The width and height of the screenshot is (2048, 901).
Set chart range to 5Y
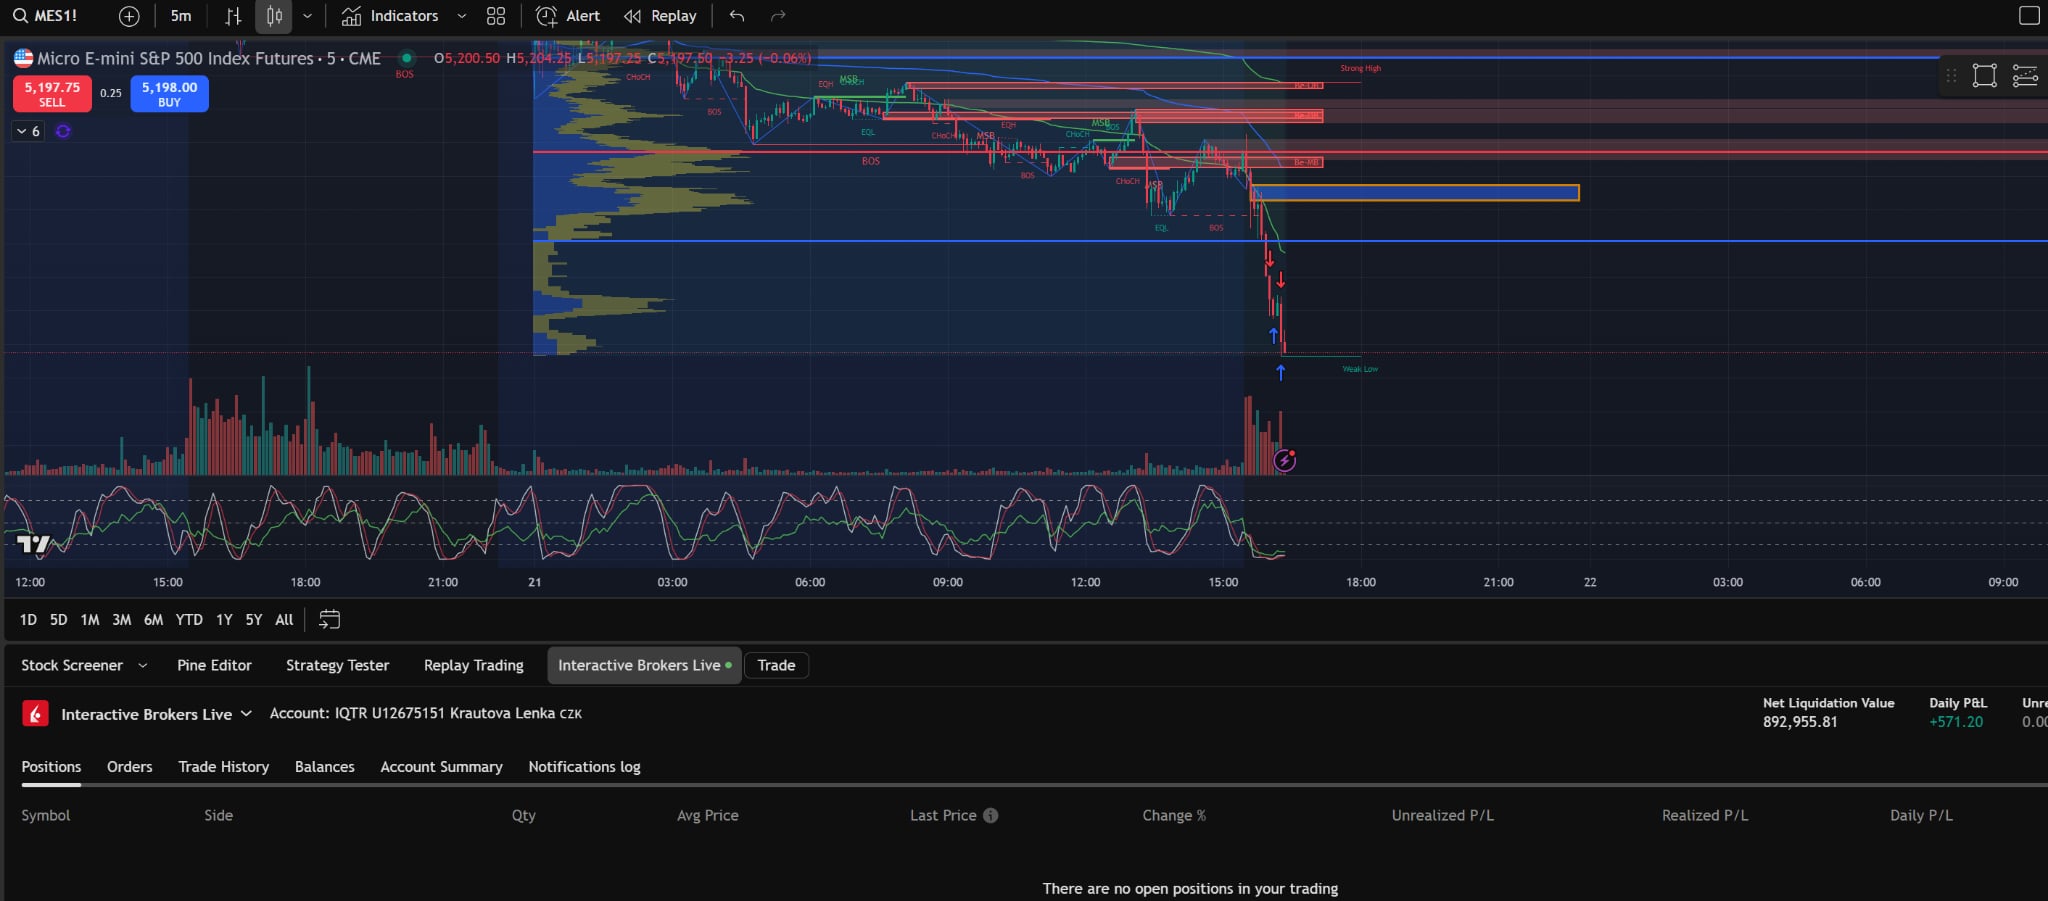click(x=254, y=620)
